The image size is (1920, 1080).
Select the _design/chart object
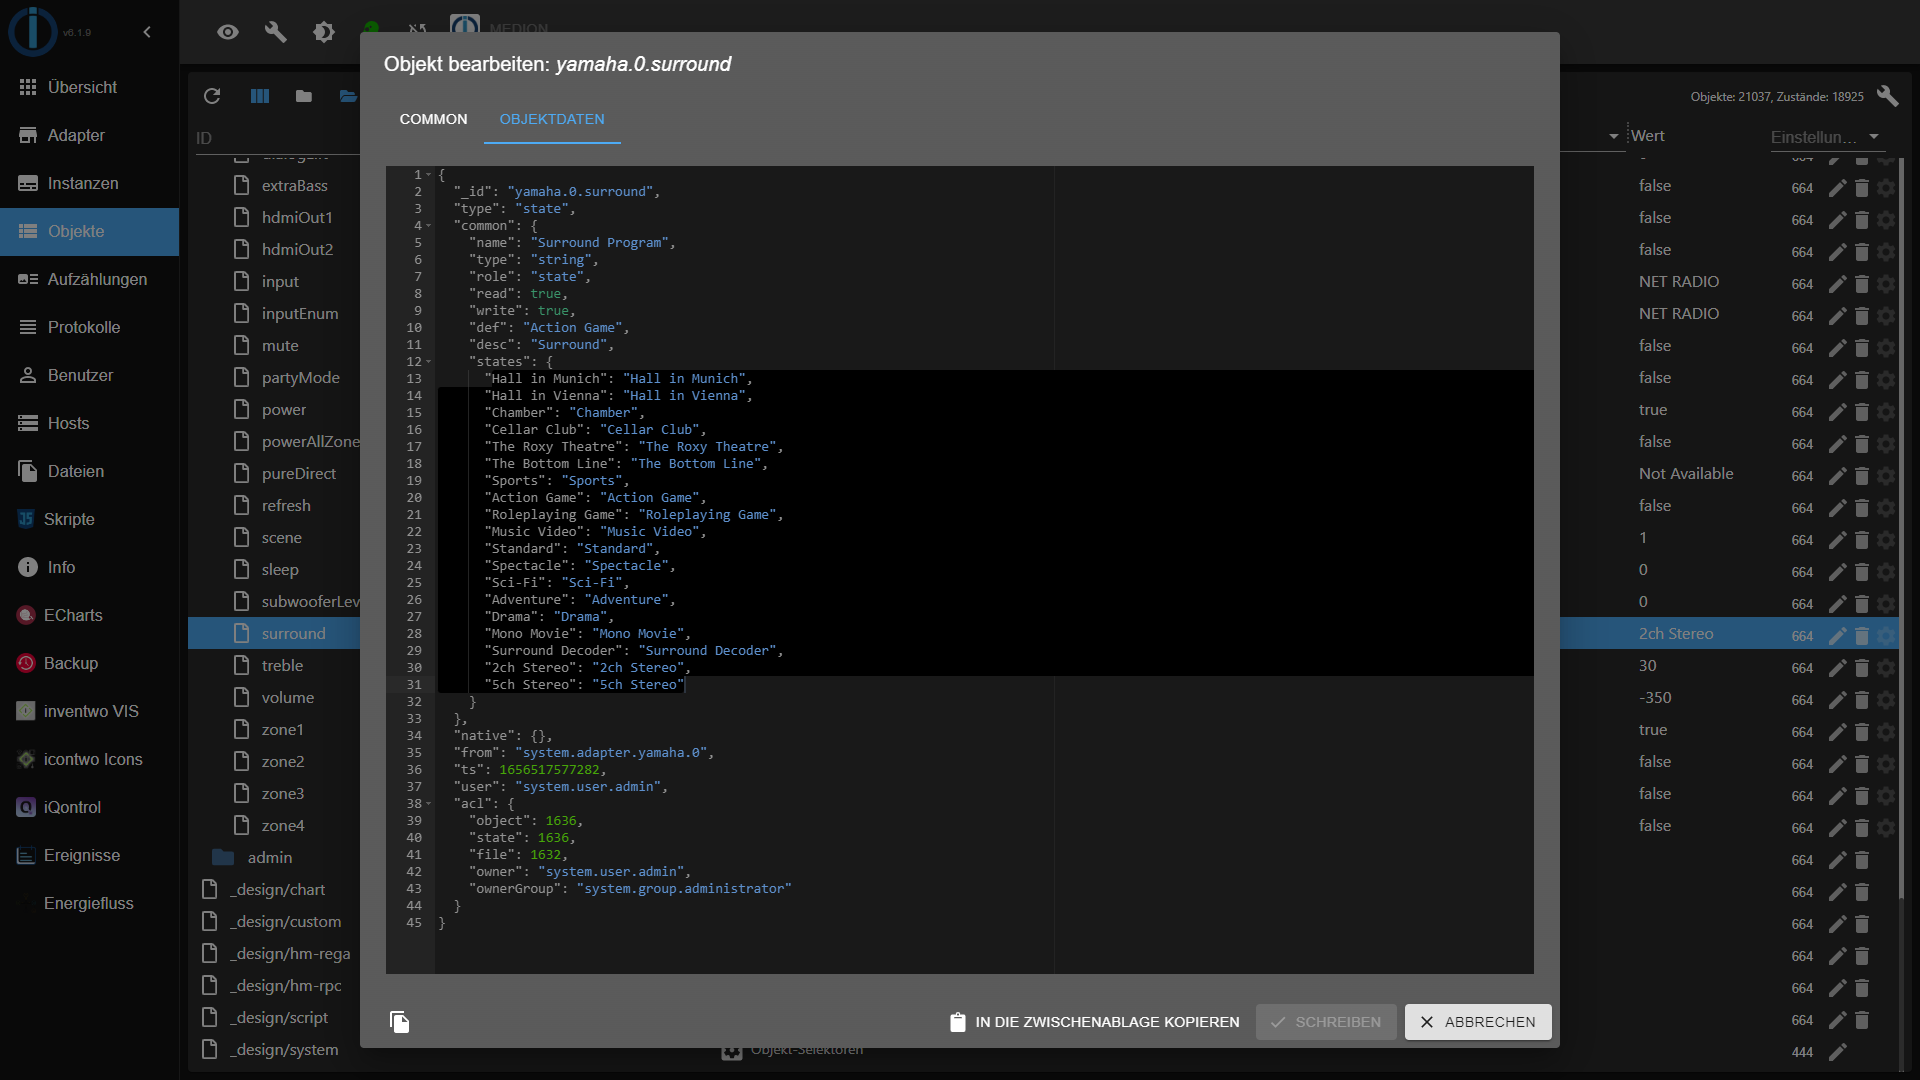pyautogui.click(x=280, y=890)
